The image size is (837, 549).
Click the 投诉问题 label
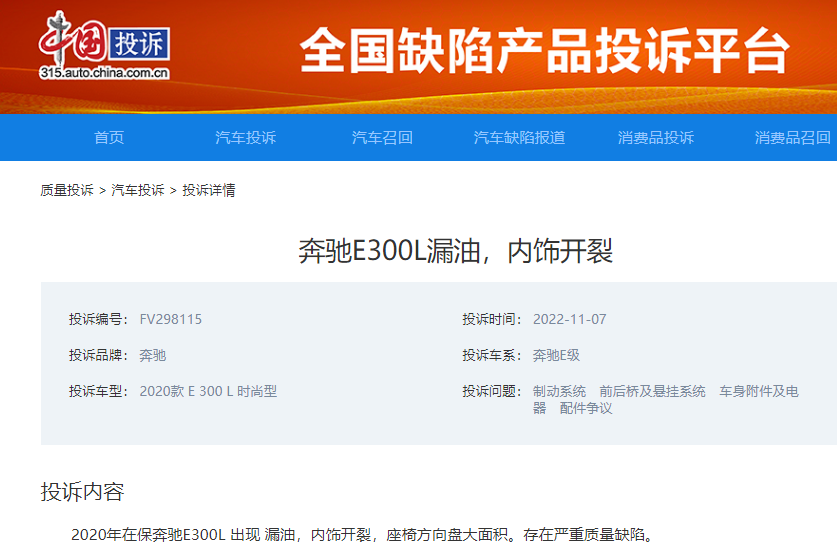[x=492, y=391]
